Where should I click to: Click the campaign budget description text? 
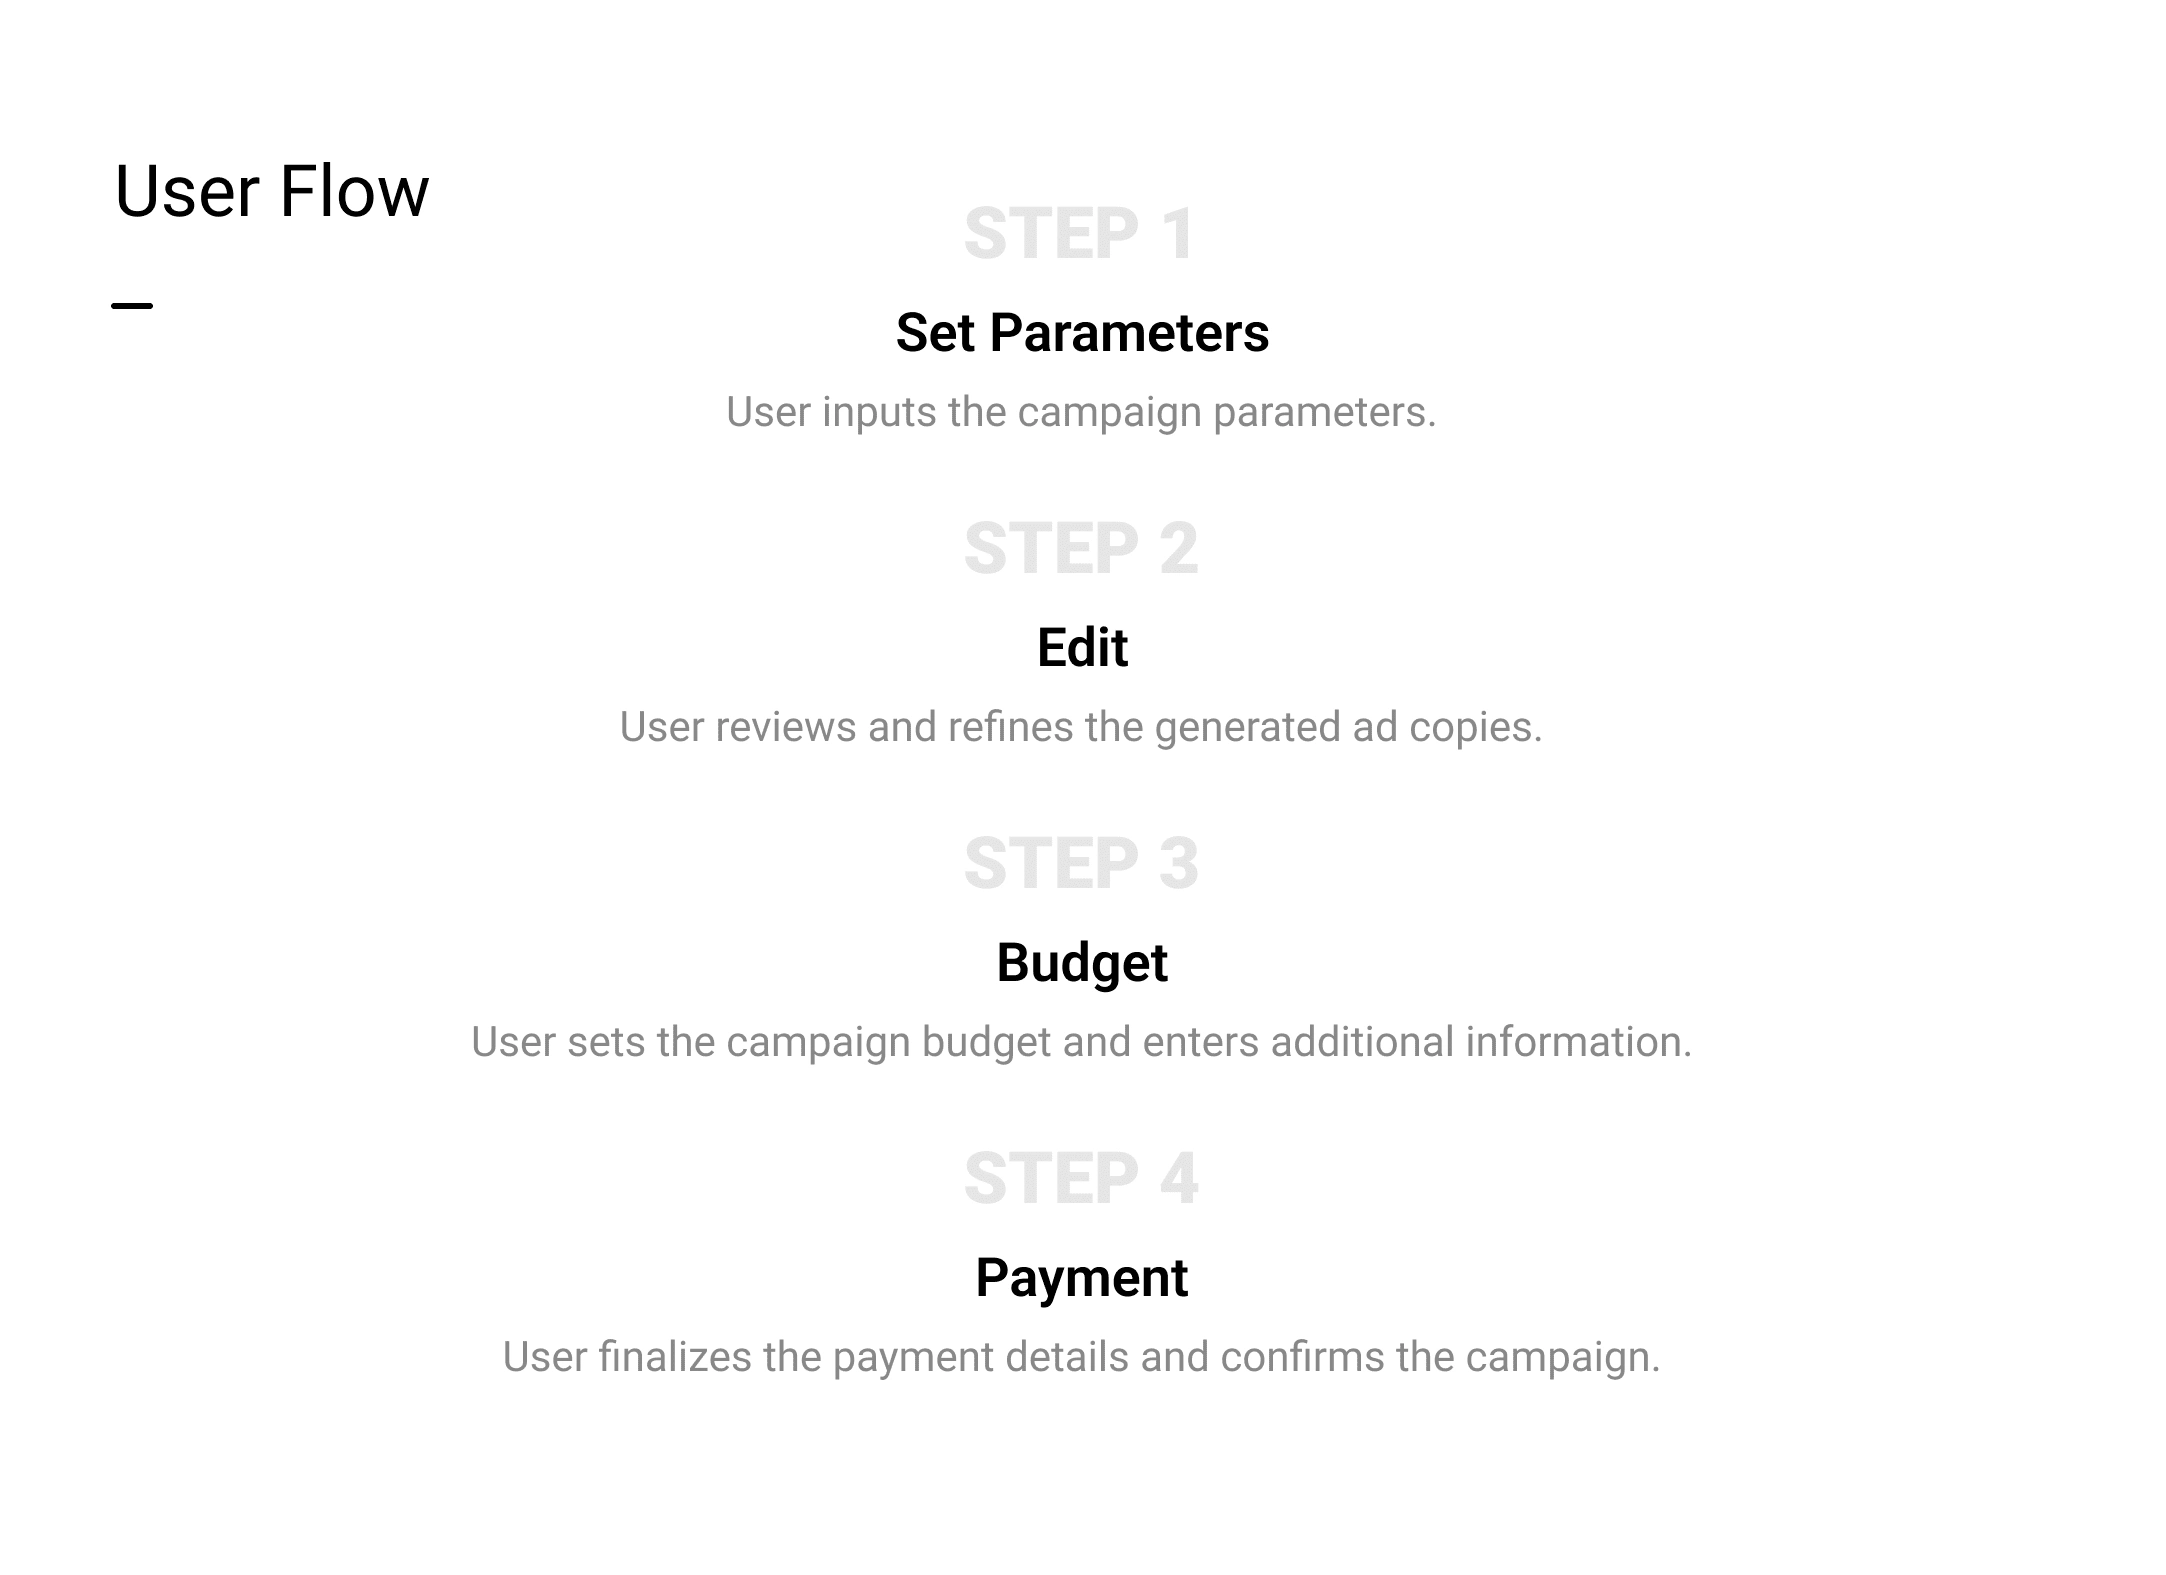[1081, 1042]
